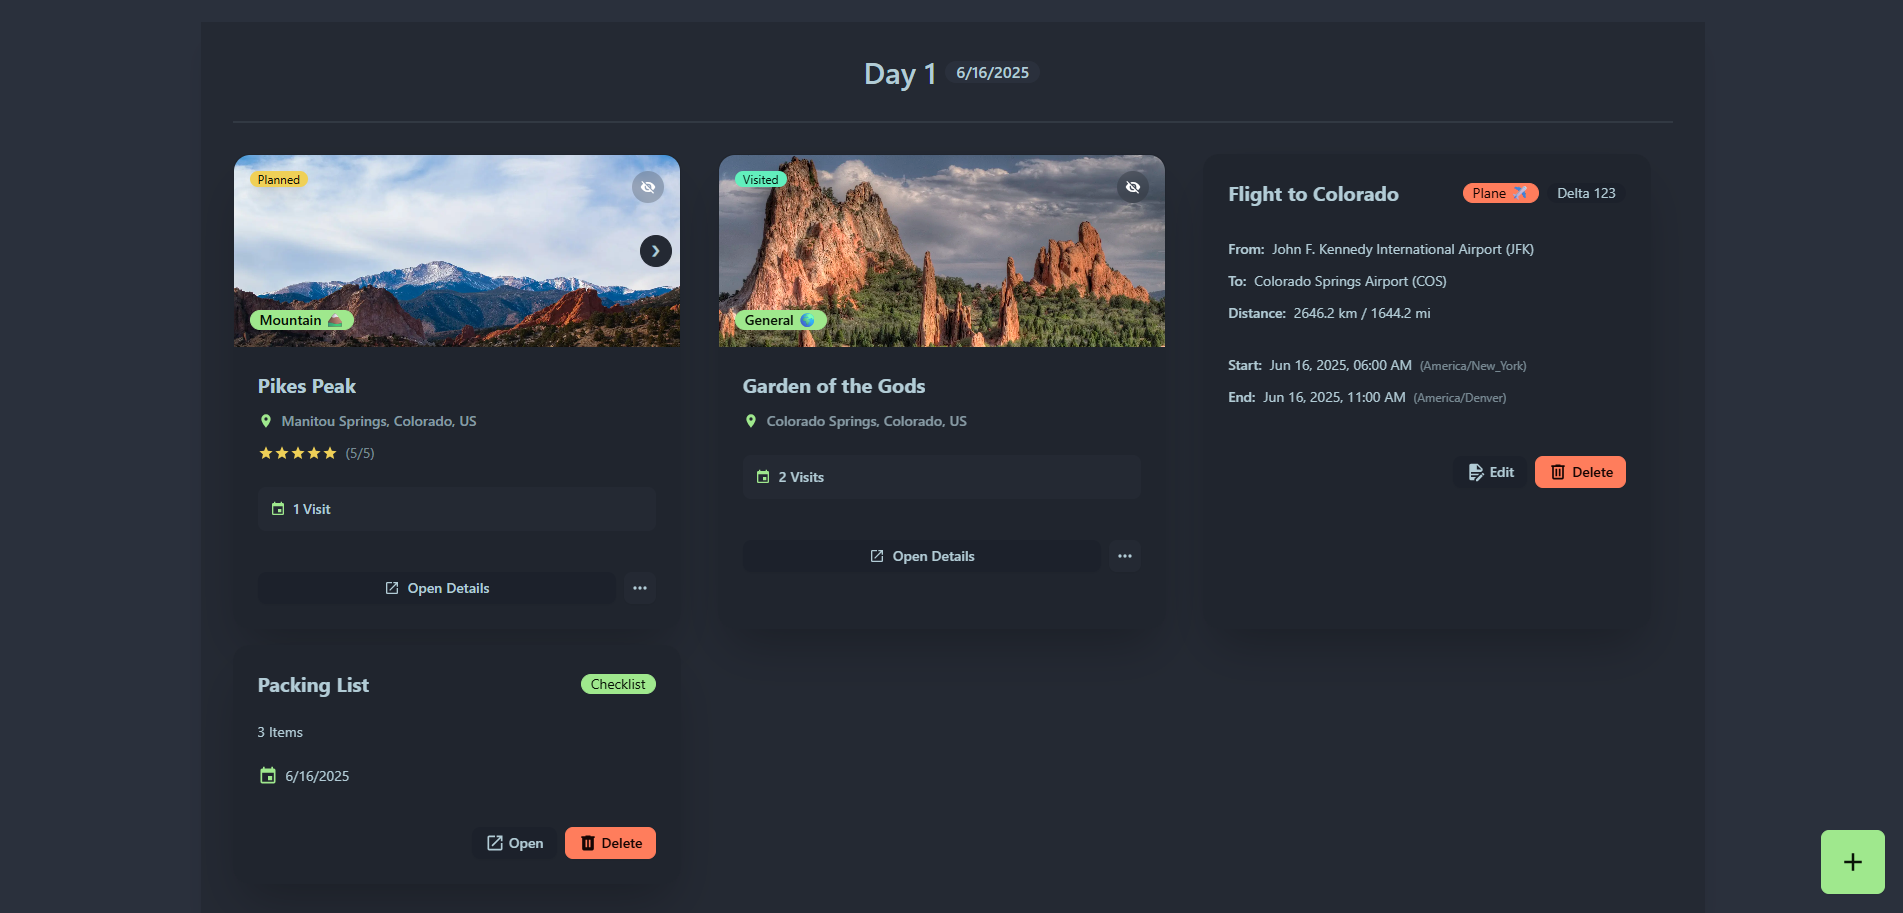Hide the Pikes Peak image with the eye toggle
This screenshot has height=913, width=1903.
pos(647,187)
